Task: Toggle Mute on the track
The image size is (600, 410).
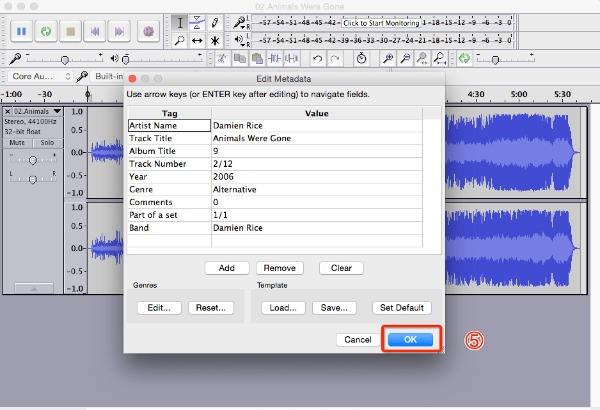Action: [17, 143]
